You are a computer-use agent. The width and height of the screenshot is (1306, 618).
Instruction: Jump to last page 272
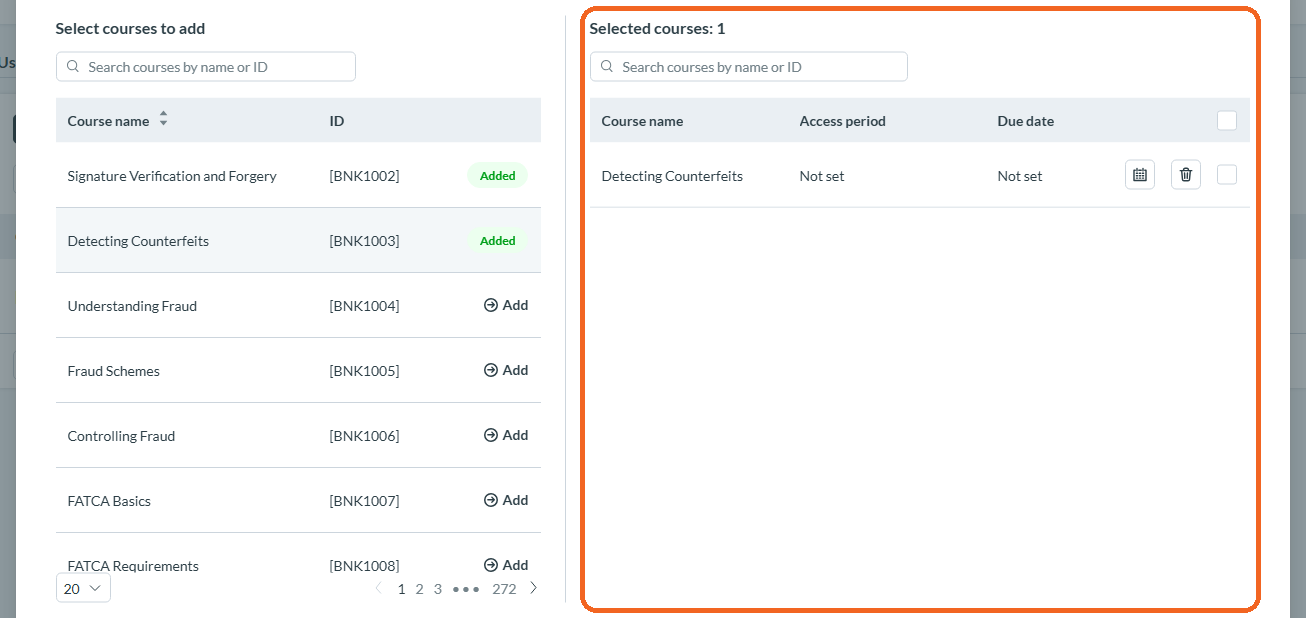pos(504,589)
